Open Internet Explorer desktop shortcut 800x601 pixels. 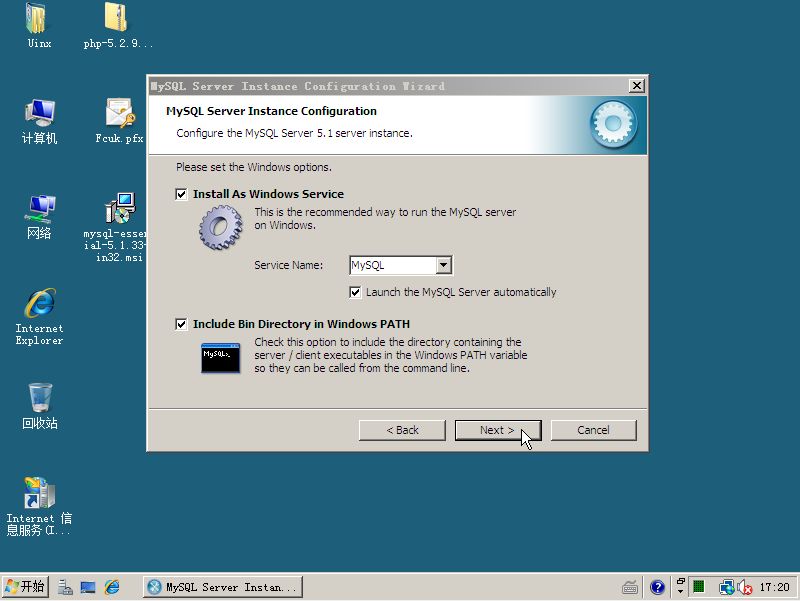[x=39, y=304]
